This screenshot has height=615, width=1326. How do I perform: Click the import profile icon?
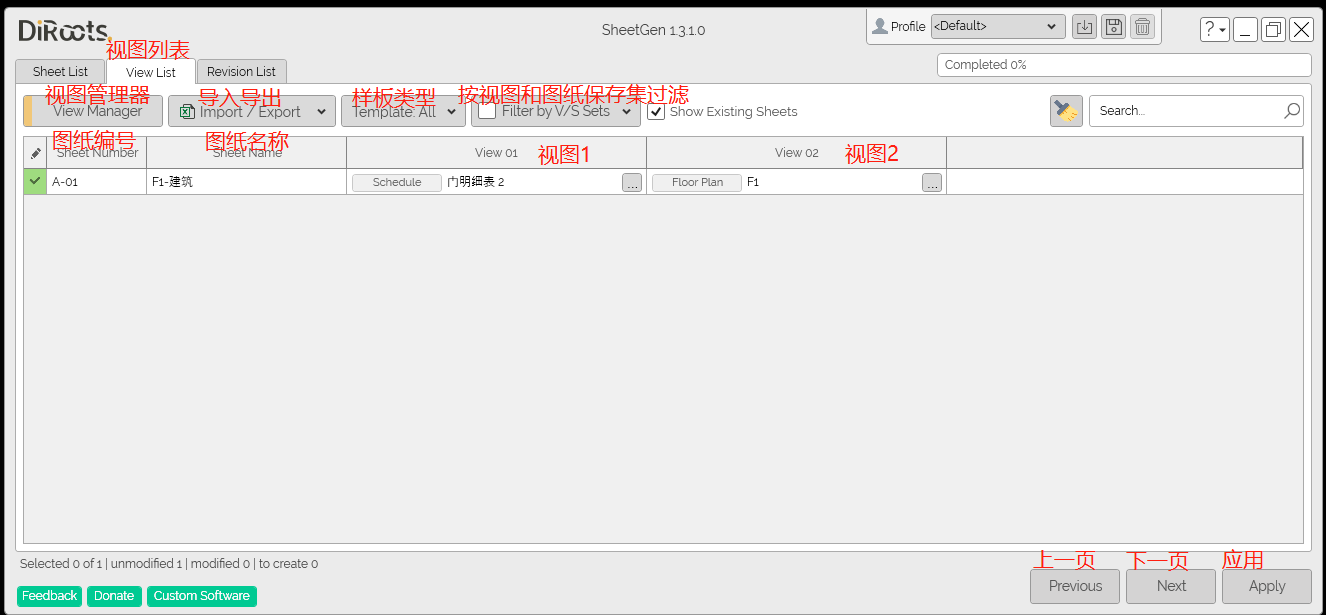coord(1084,27)
